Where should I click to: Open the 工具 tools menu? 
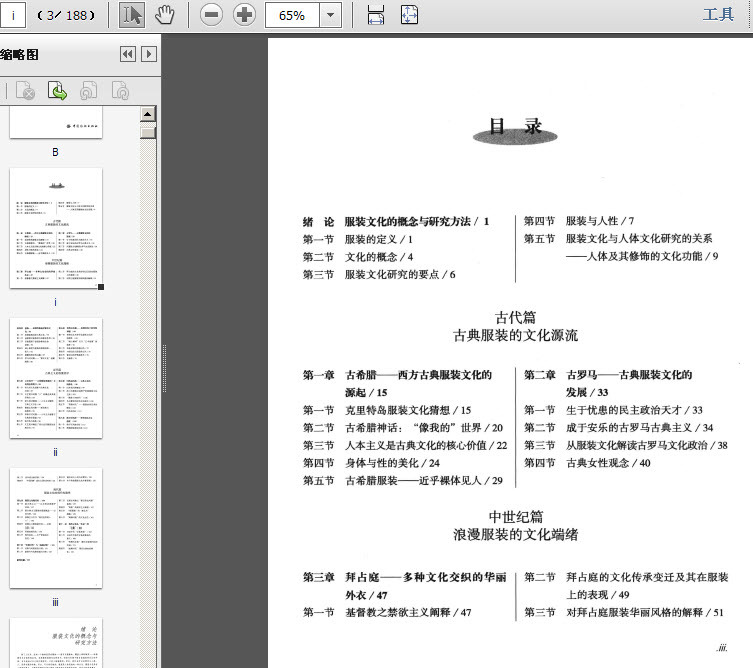tap(718, 14)
